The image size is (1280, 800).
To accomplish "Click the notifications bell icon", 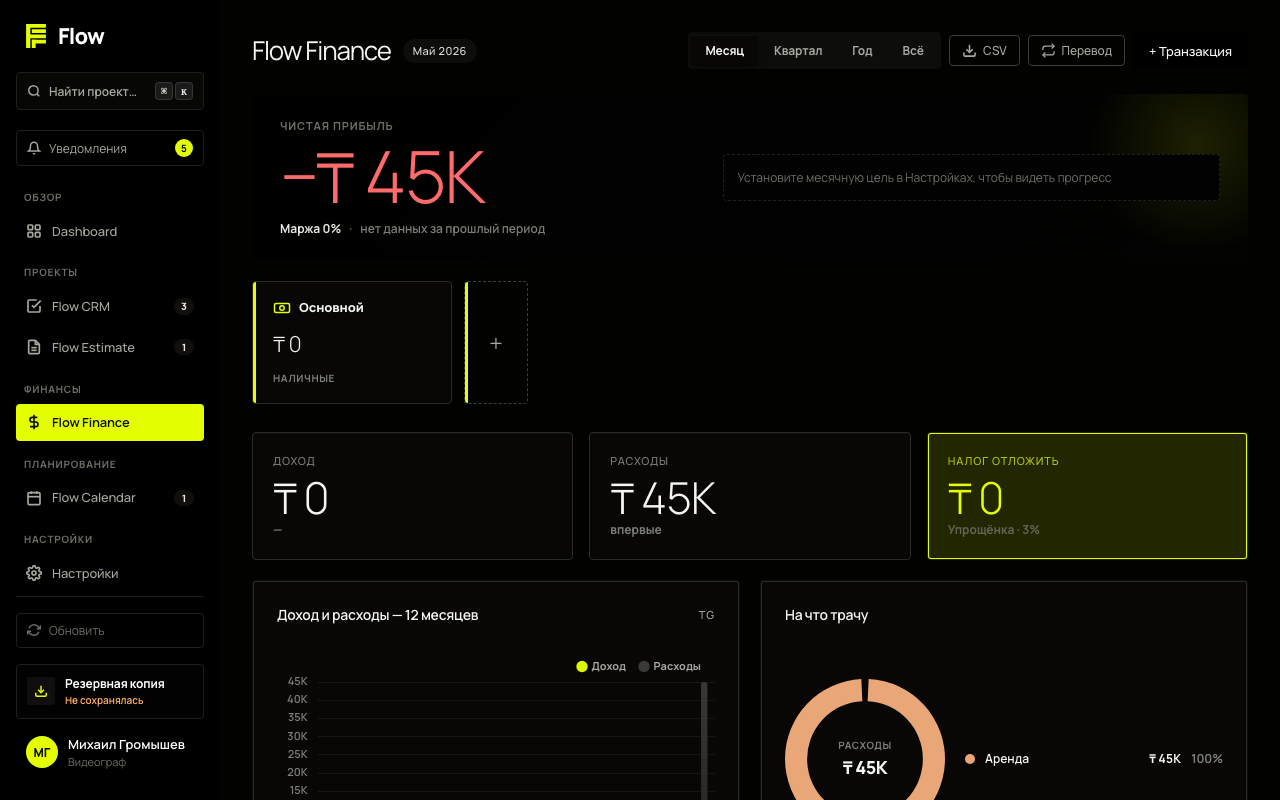I will pyautogui.click(x=34, y=148).
